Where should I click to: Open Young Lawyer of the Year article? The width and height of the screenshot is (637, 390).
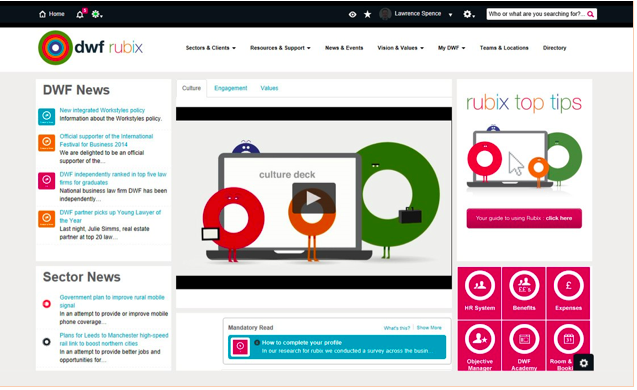tap(110, 217)
